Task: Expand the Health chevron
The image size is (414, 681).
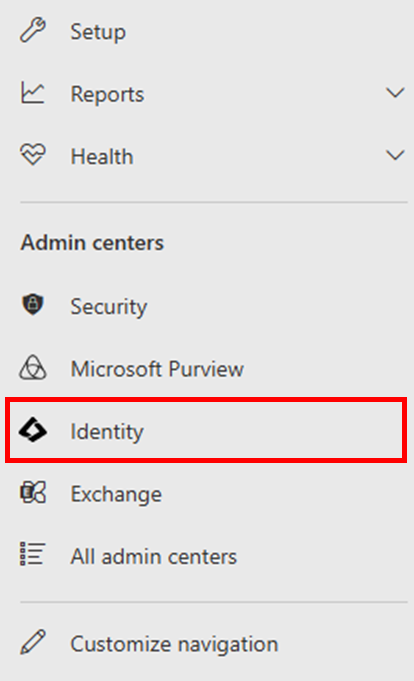Action: pos(395,155)
